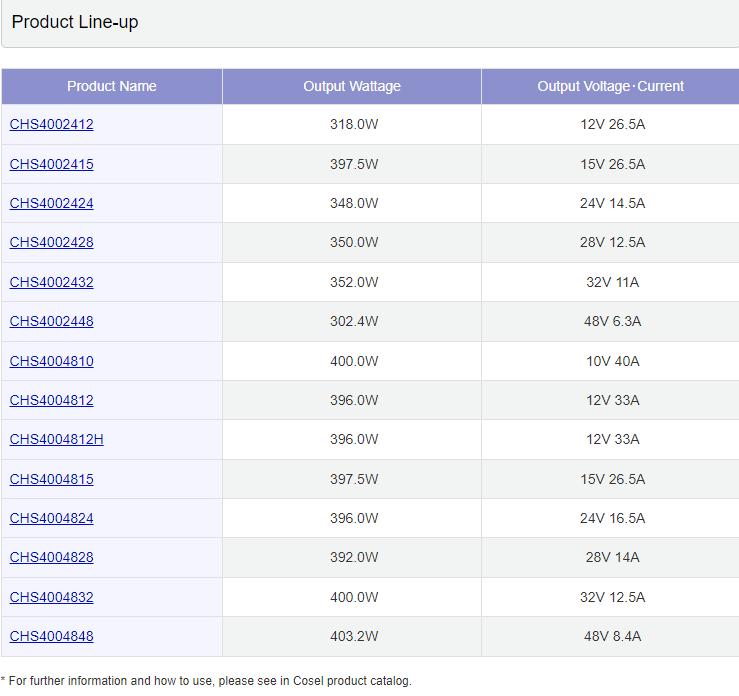739x696 pixels.
Task: Open the CHS4004812 product link
Action: click(51, 400)
